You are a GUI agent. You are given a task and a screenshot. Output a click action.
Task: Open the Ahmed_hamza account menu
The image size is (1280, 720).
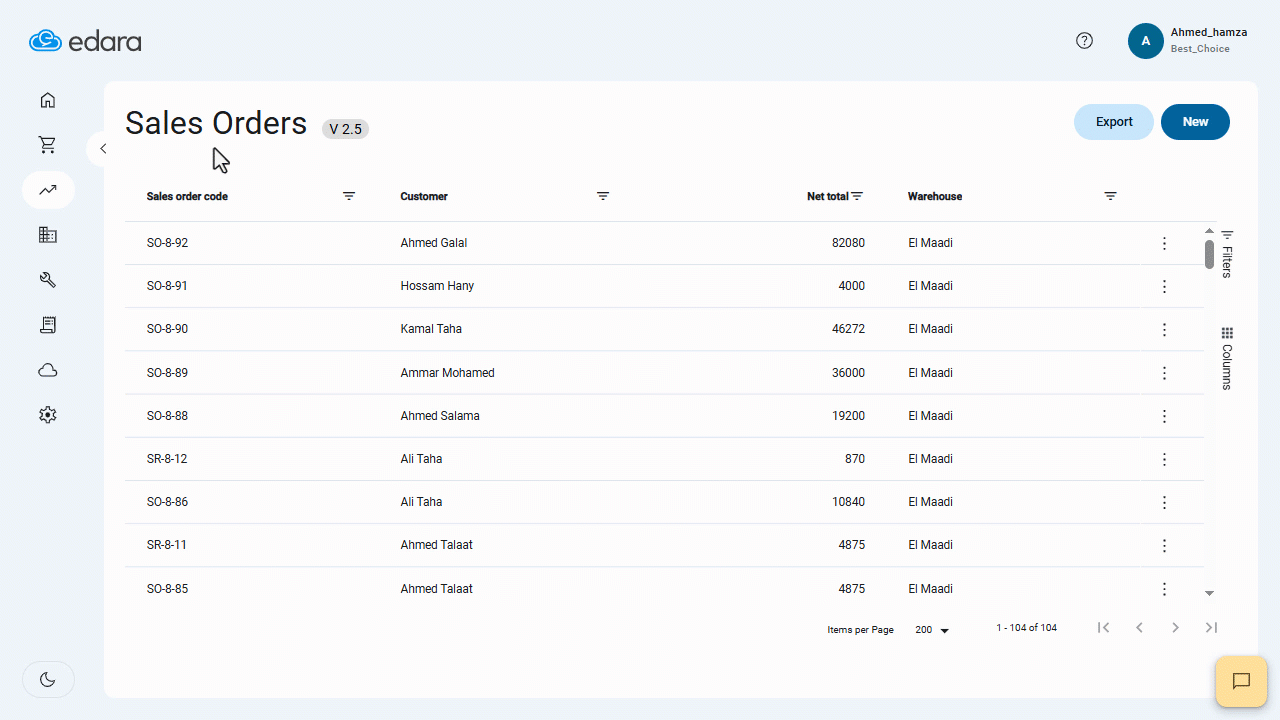(x=1188, y=41)
